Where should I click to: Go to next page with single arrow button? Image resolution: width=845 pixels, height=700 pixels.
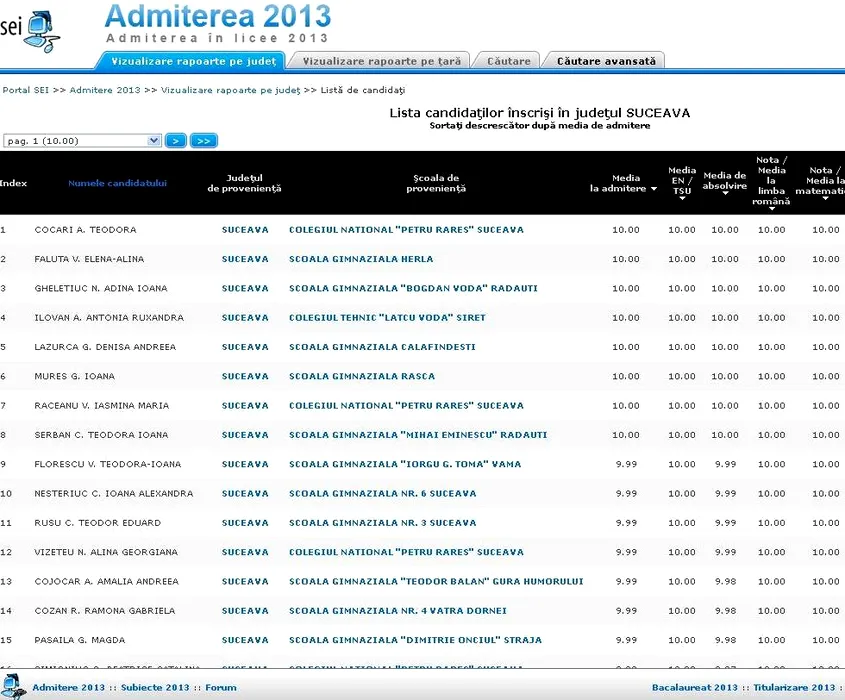coord(175,141)
